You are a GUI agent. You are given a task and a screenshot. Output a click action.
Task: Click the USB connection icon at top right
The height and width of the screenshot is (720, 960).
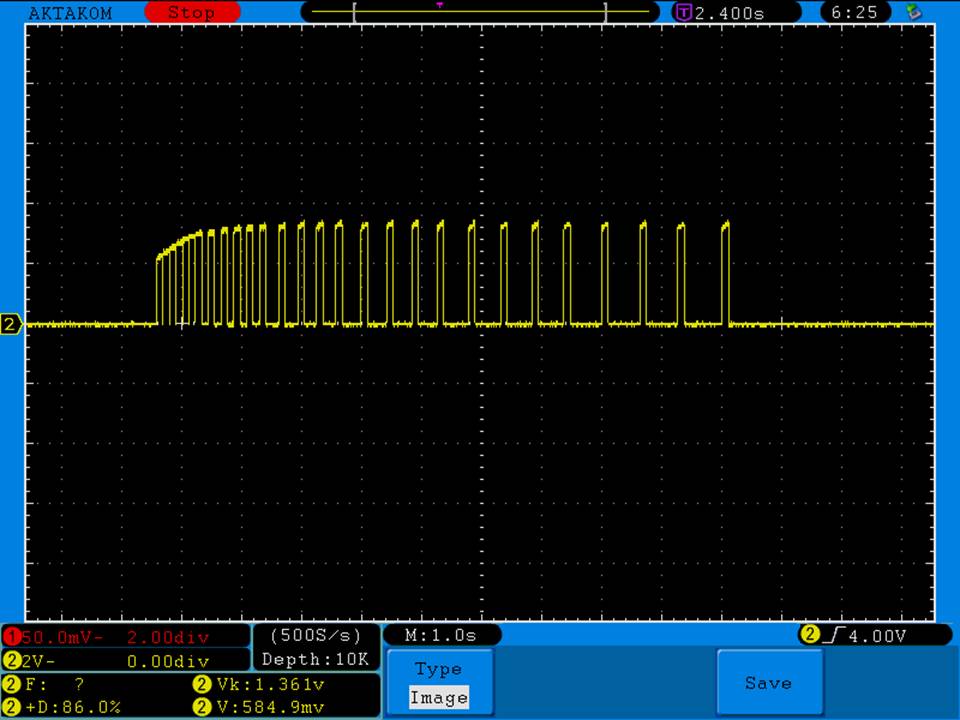click(x=912, y=12)
